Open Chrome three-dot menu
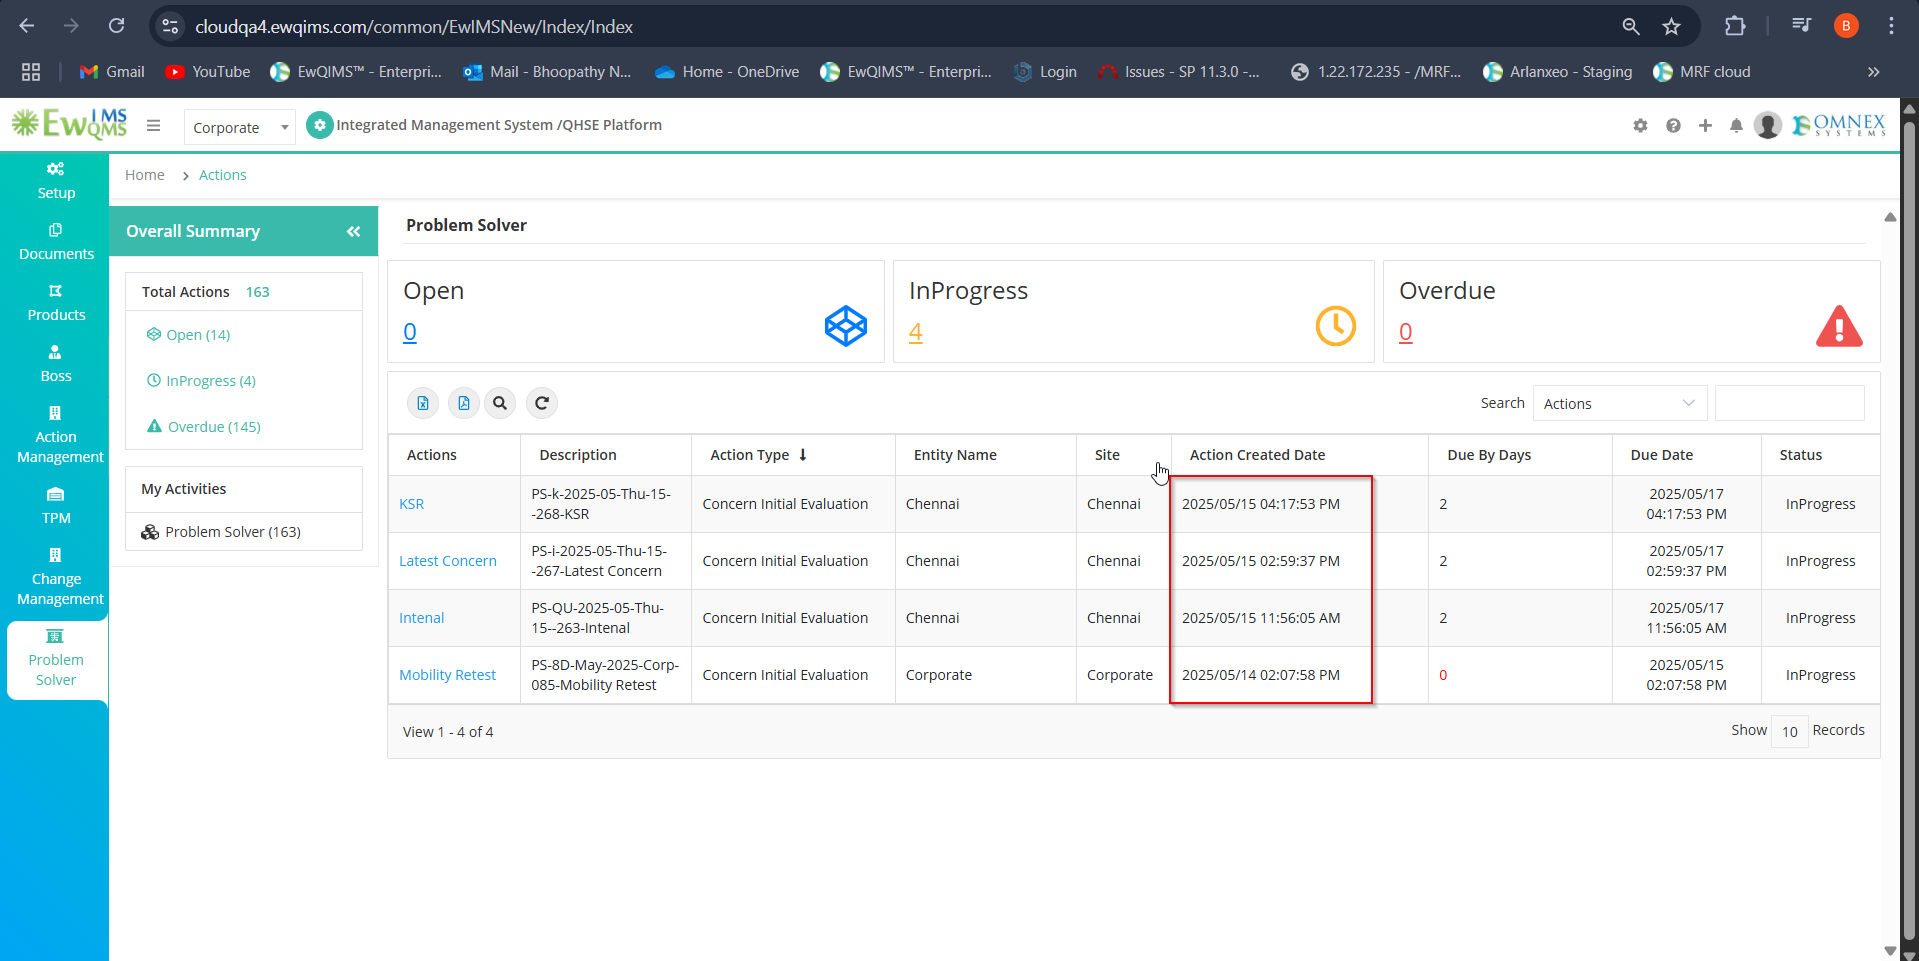The height and width of the screenshot is (961, 1919). (x=1891, y=27)
